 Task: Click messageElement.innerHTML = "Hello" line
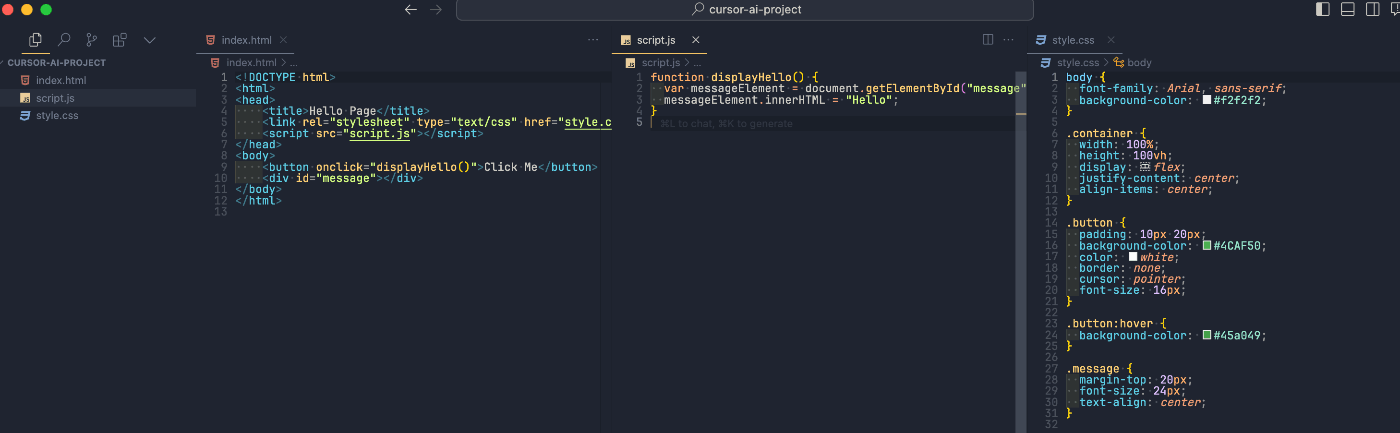point(781,100)
